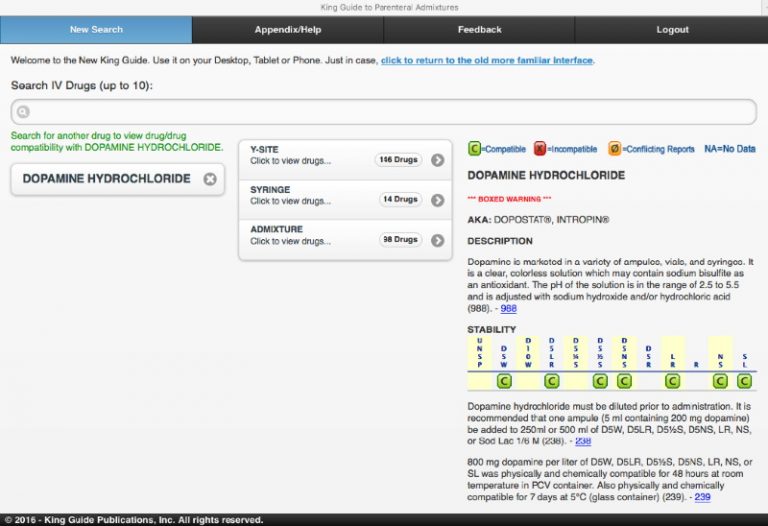The image size is (768, 526).
Task: Click the D5W column header
Action: (504, 357)
